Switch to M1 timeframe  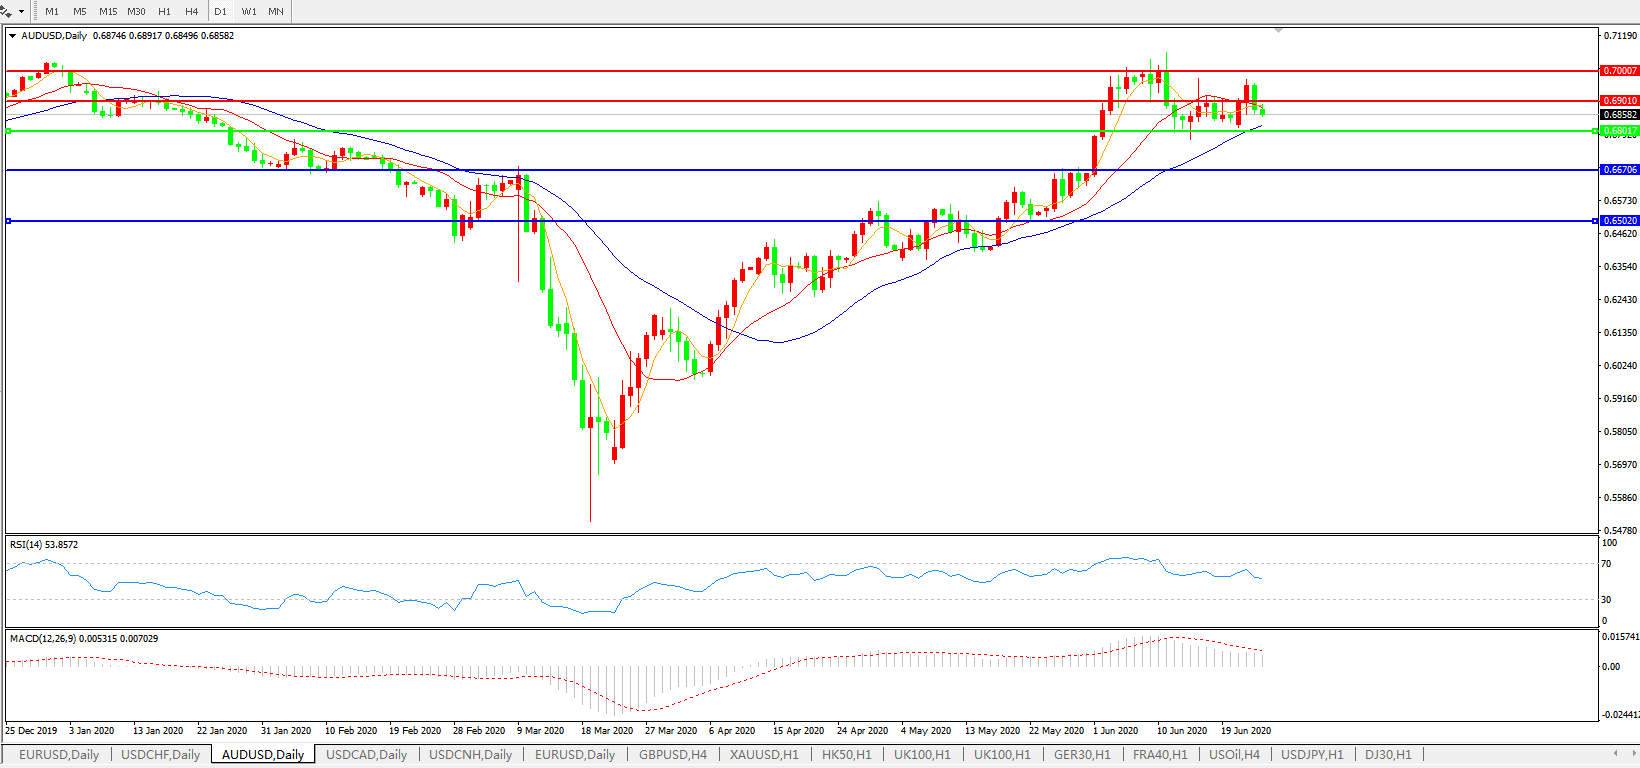tap(52, 12)
